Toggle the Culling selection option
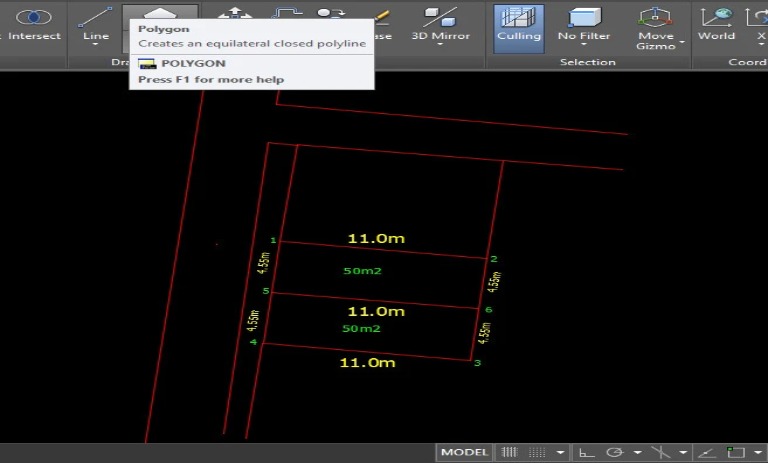The height and width of the screenshot is (463, 768). pyautogui.click(x=519, y=28)
